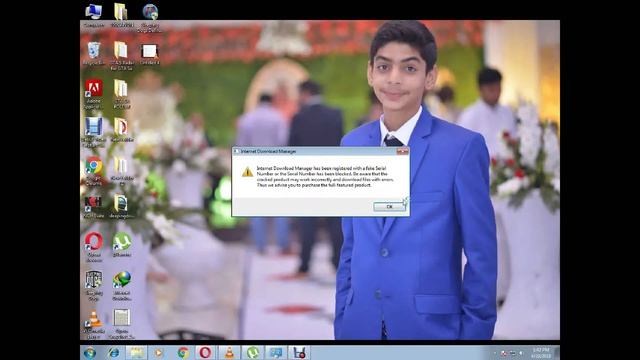Select the Google Chrome desktop shortcut
Screen dimensions: 640x360
[93, 171]
